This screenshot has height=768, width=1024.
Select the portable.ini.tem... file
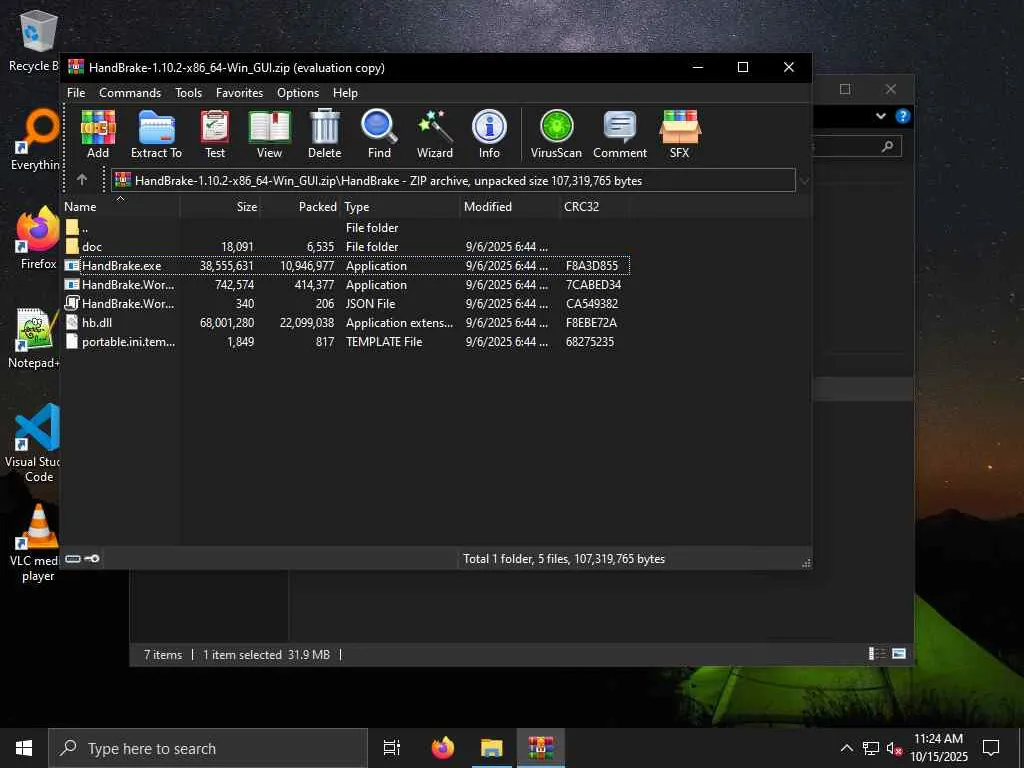coord(346,341)
